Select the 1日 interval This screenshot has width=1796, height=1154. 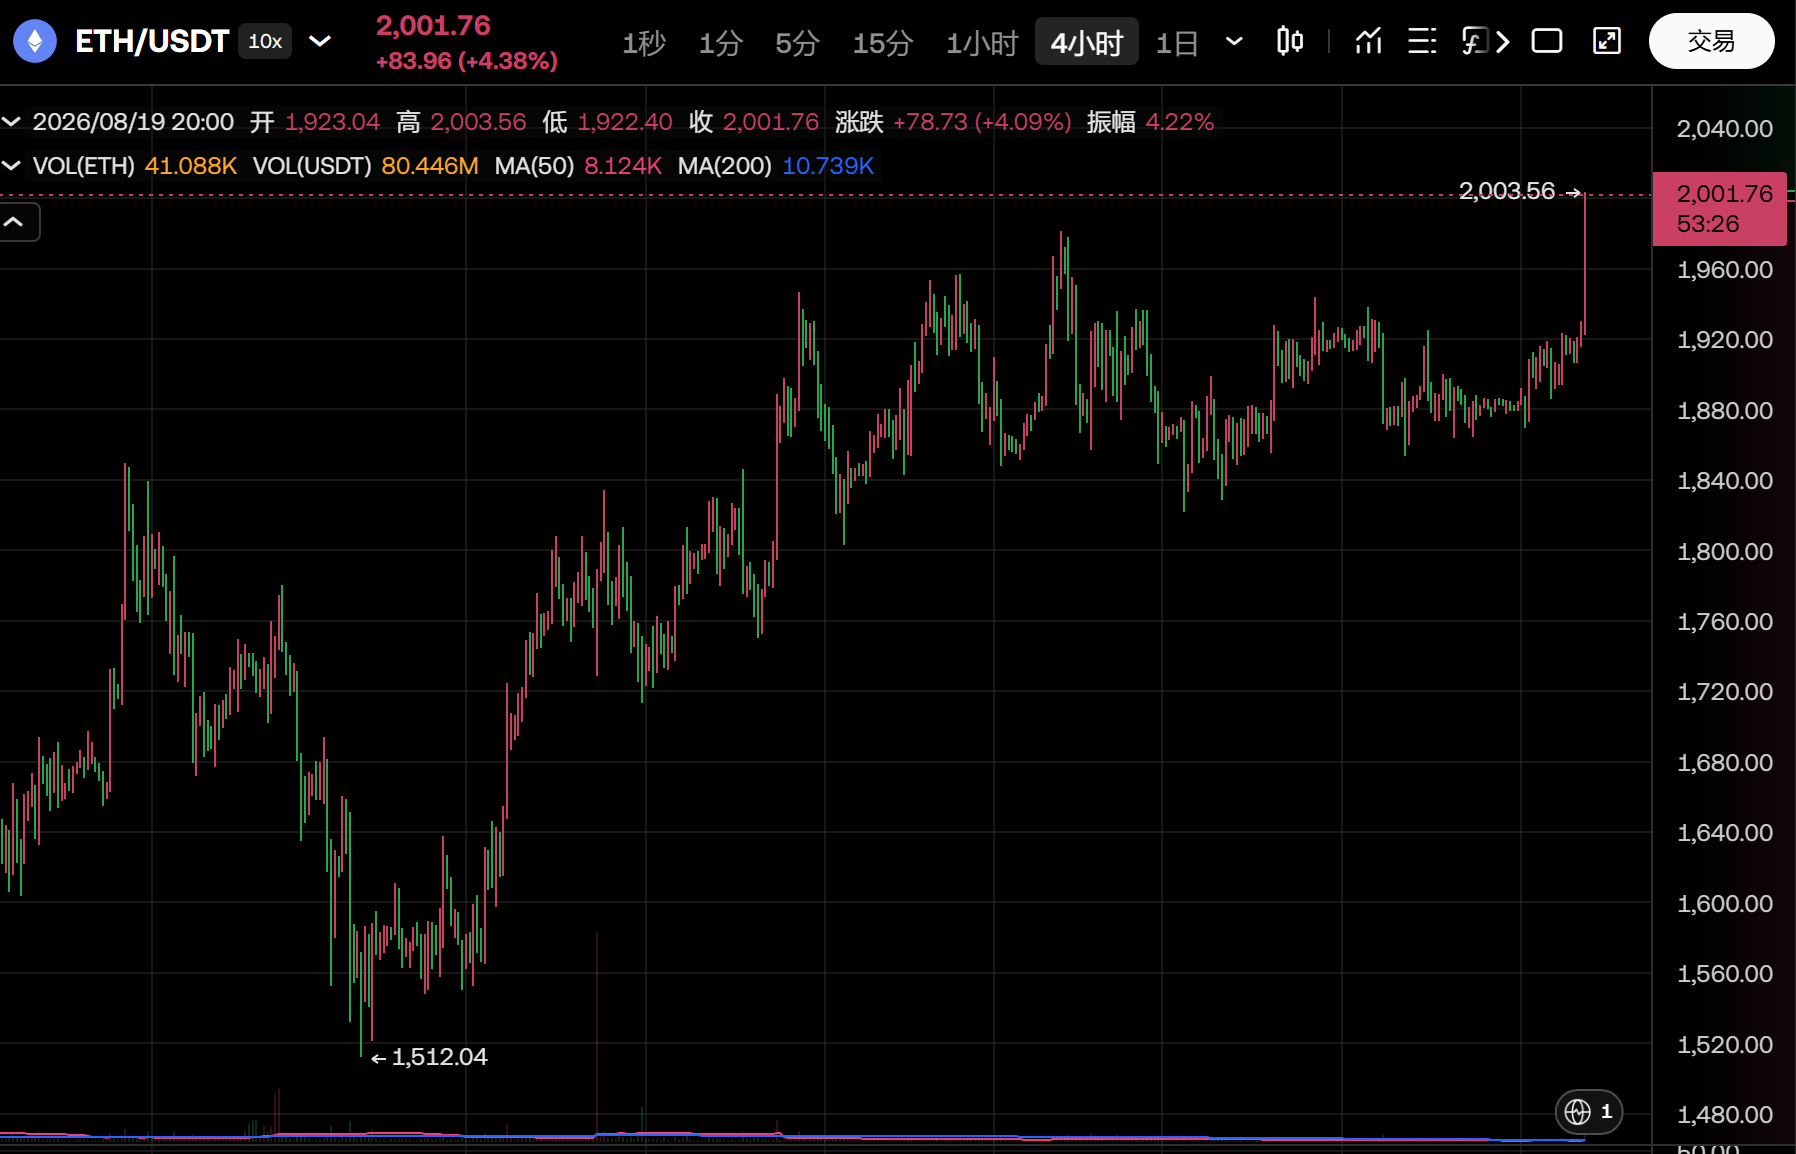(1177, 43)
